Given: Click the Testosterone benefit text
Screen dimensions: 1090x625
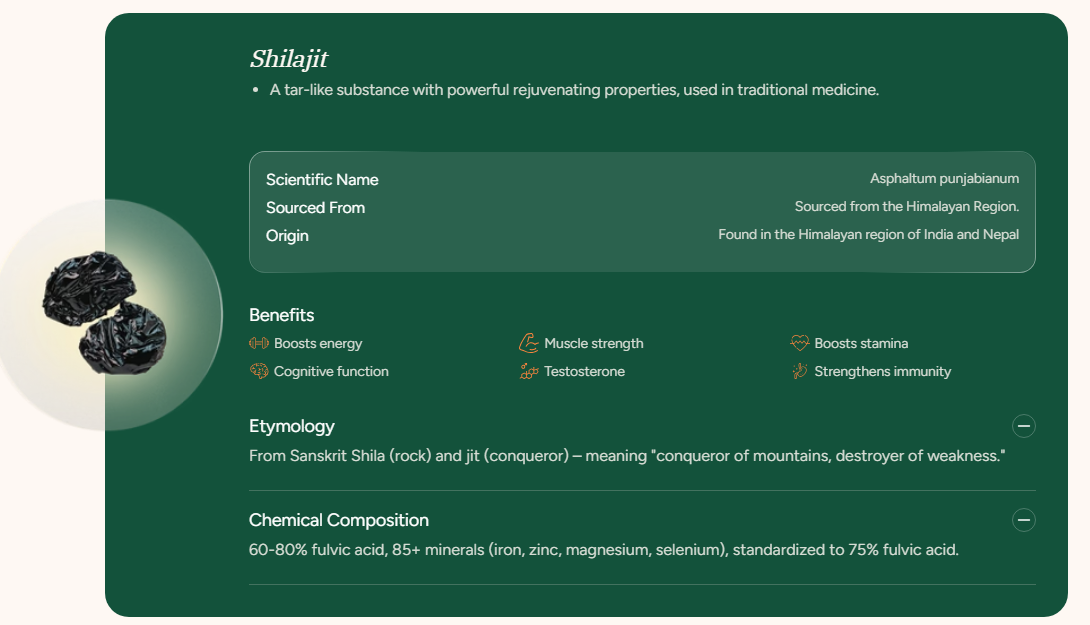Looking at the screenshot, I should pos(584,371).
